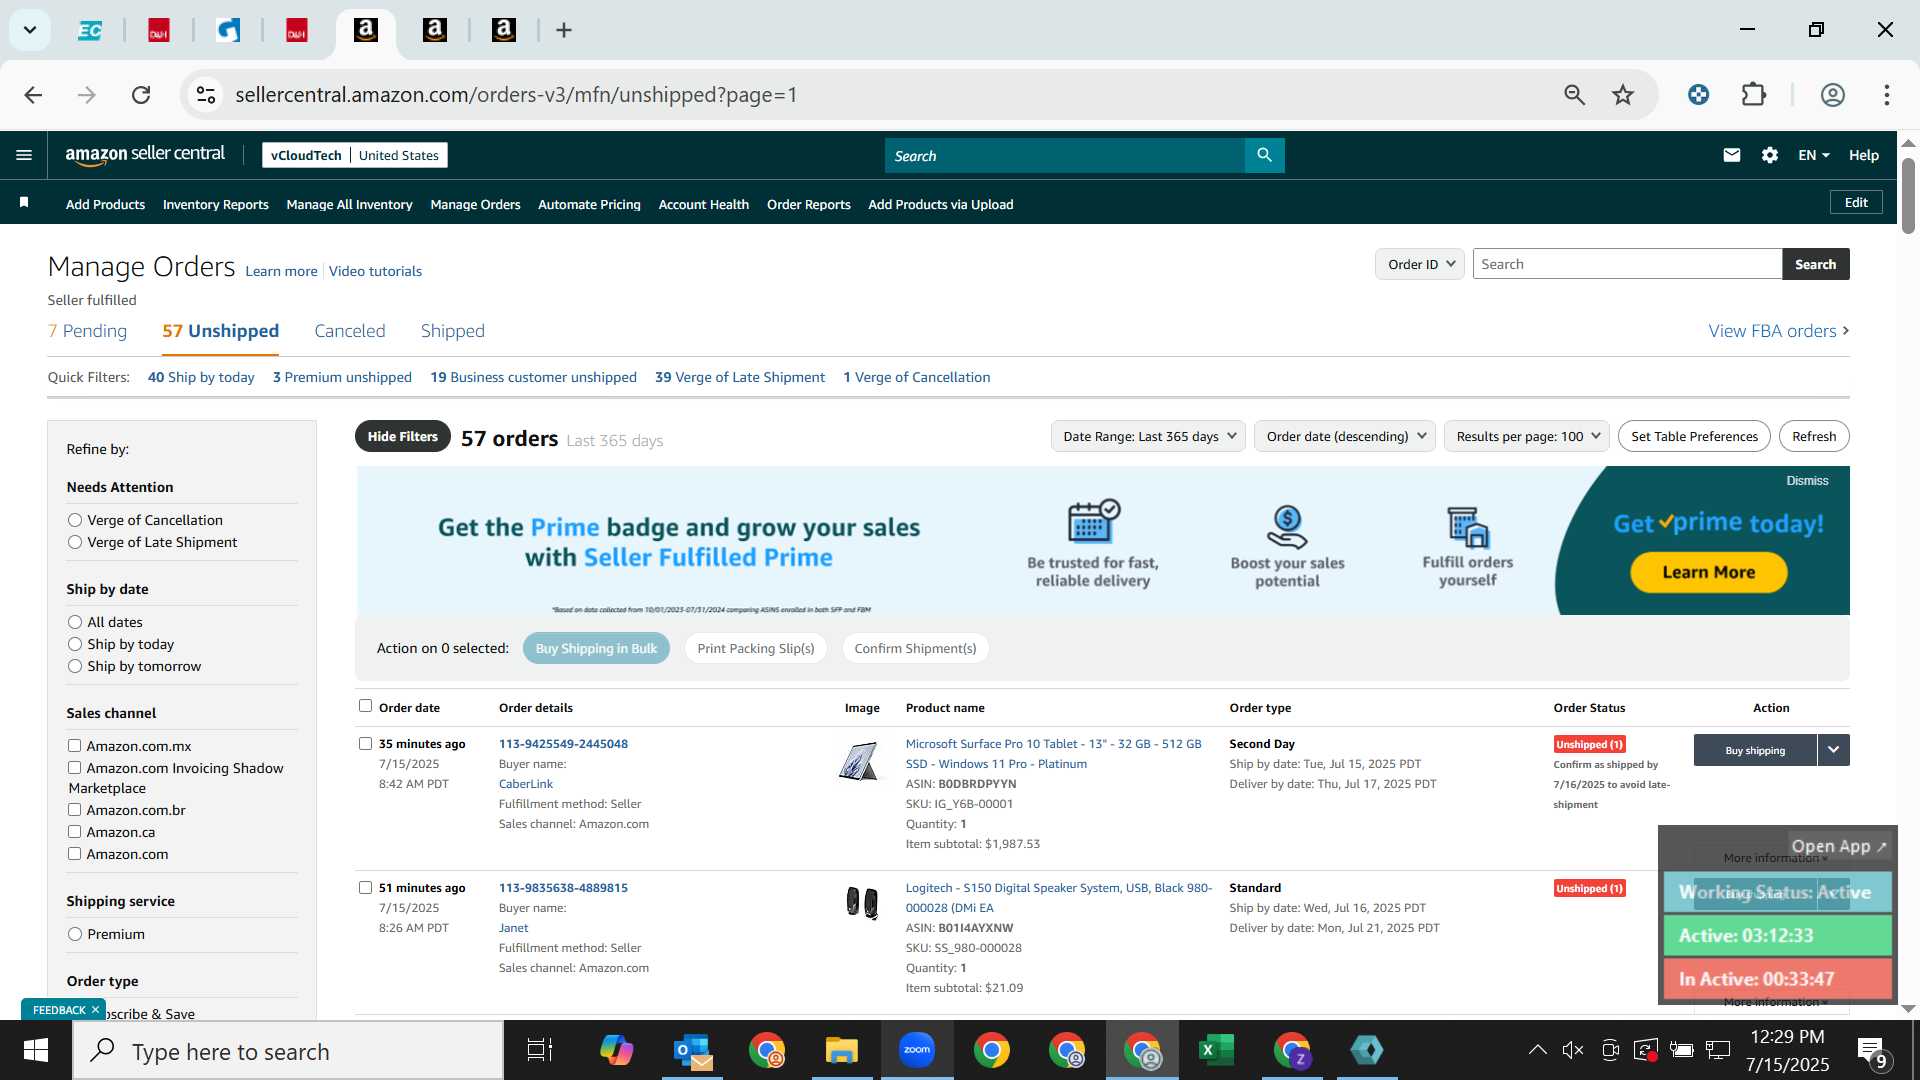Expand View FBA orders chevron link
1920x1080 pixels.
1779,331
